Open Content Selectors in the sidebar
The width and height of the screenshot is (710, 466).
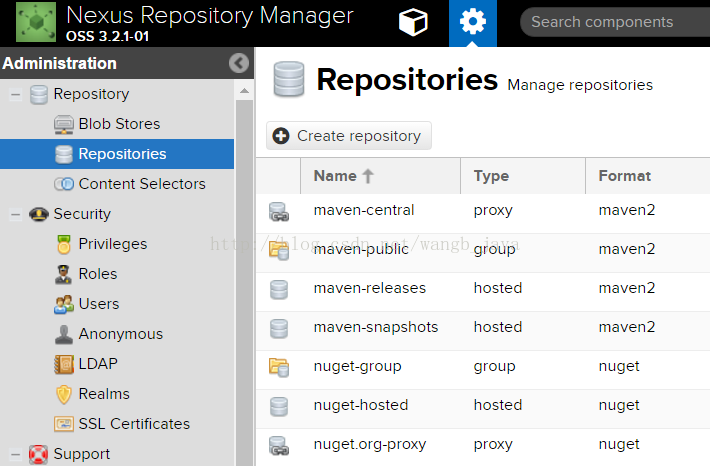[x=142, y=184]
